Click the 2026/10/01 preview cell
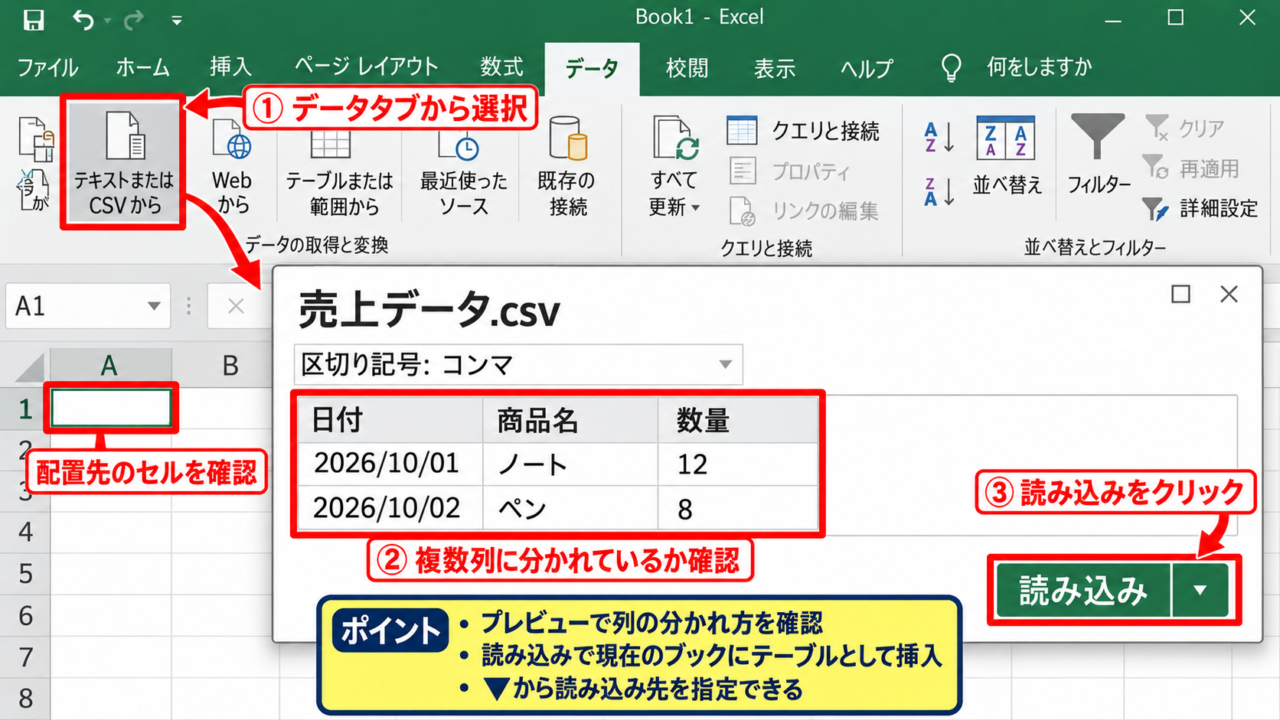This screenshot has width=1280, height=720. coord(390,464)
